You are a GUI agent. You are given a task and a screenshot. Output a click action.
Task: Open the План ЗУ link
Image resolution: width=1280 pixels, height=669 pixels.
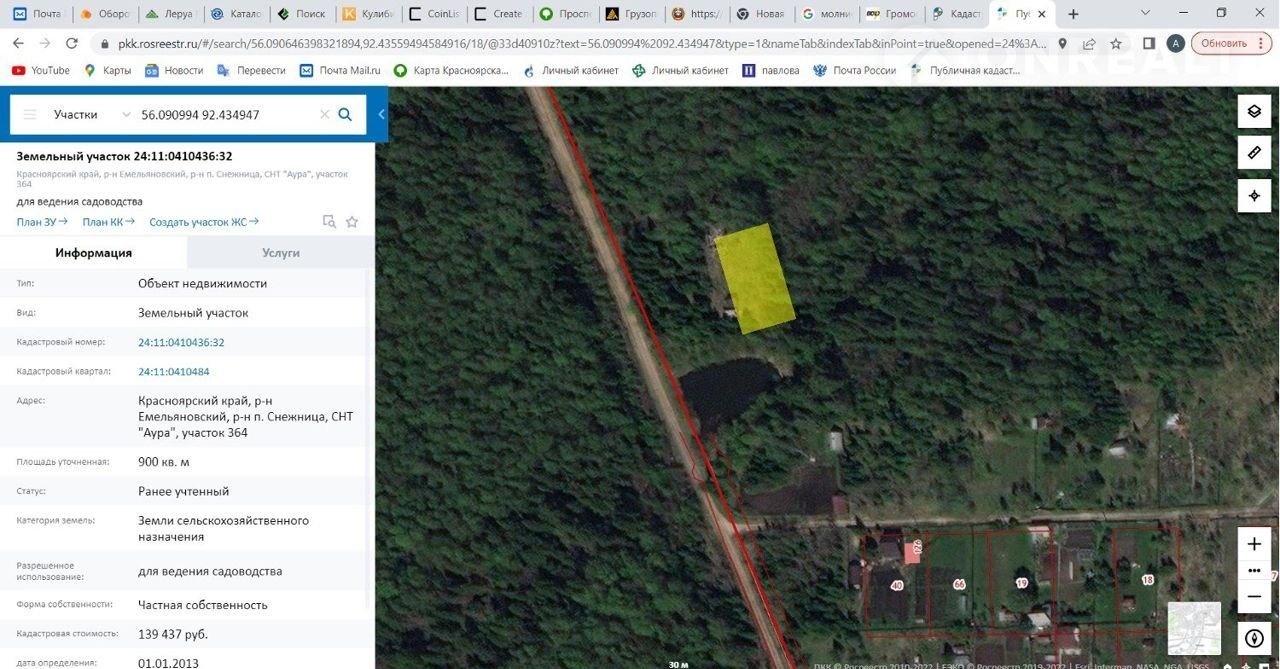point(42,222)
